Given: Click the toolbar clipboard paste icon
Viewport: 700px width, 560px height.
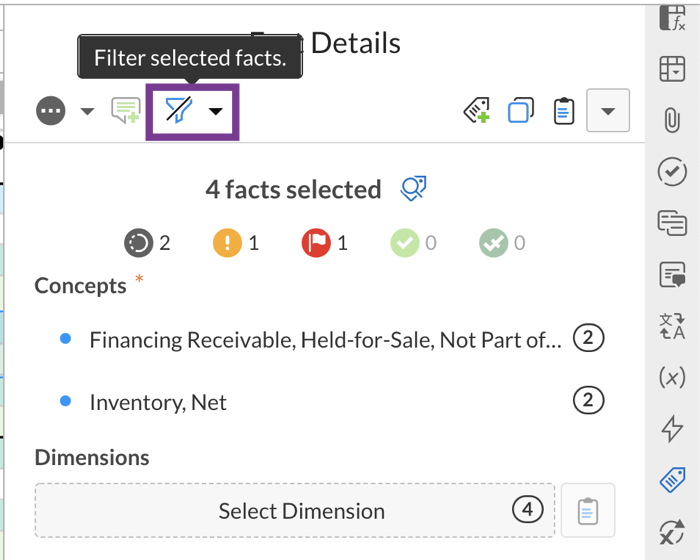Looking at the screenshot, I should point(564,111).
